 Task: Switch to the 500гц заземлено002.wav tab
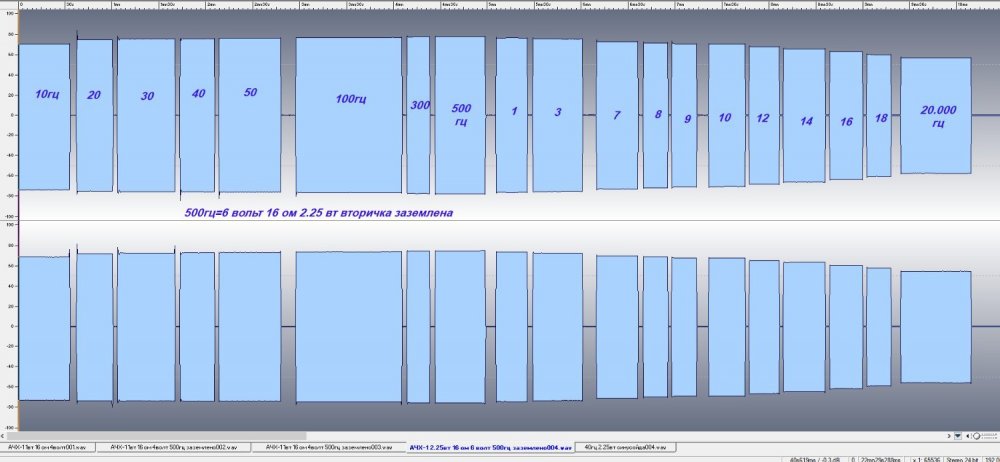pos(177,447)
